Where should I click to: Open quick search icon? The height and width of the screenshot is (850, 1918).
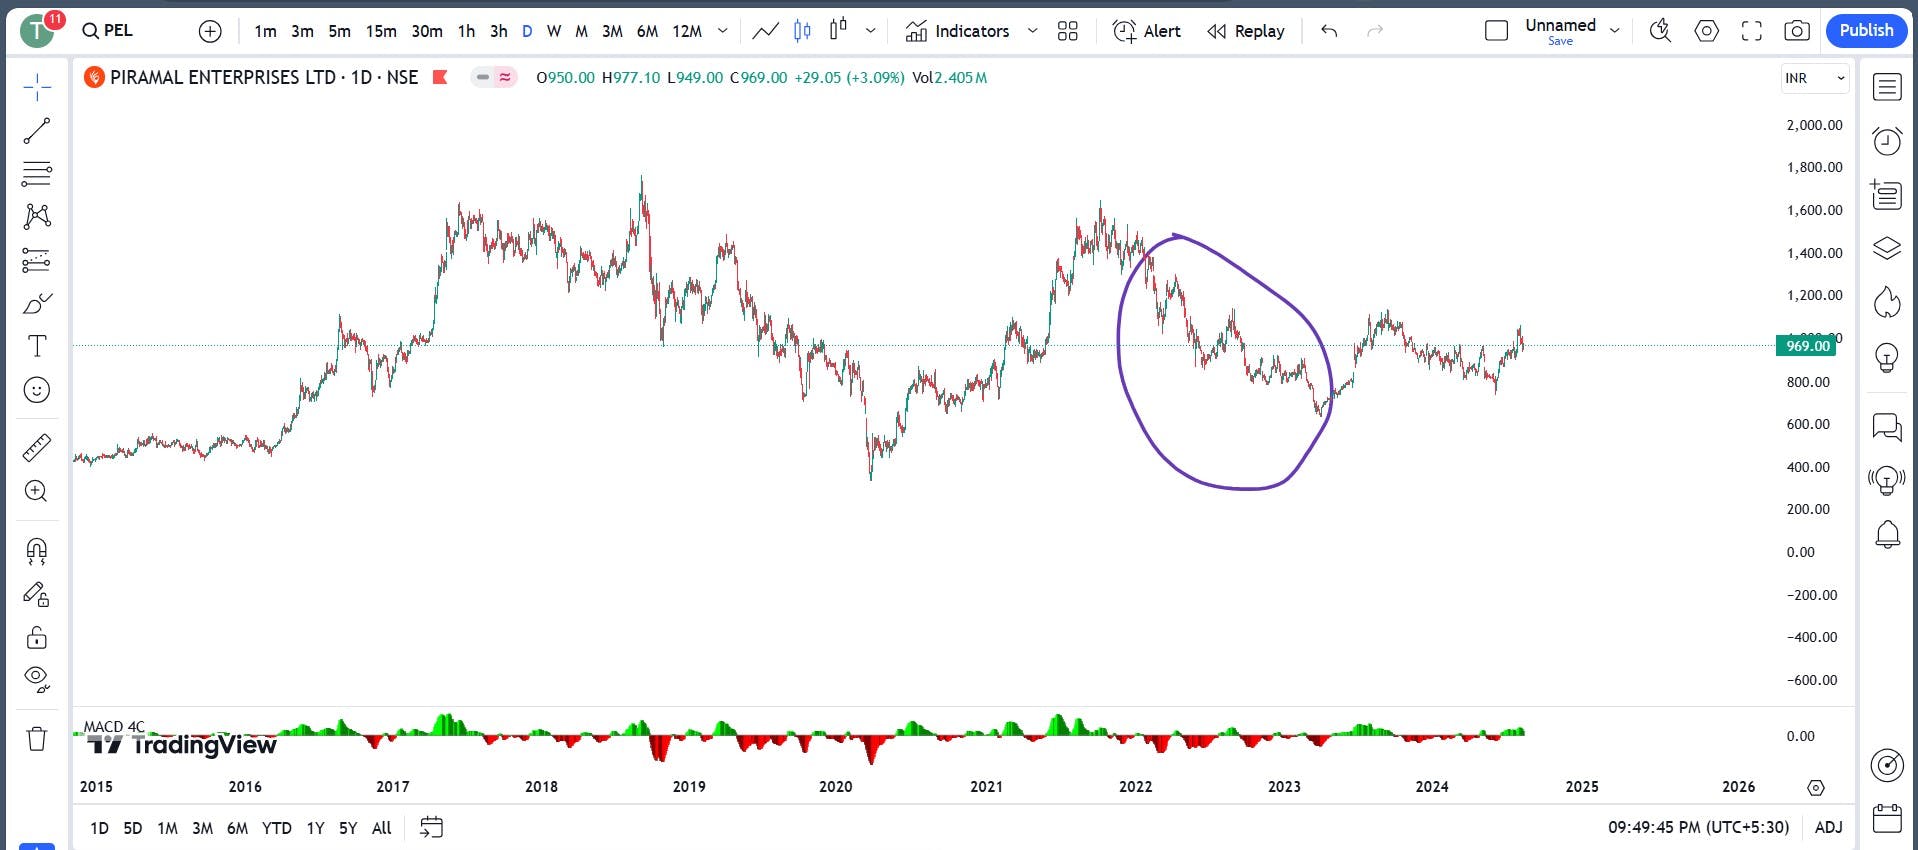(1661, 31)
